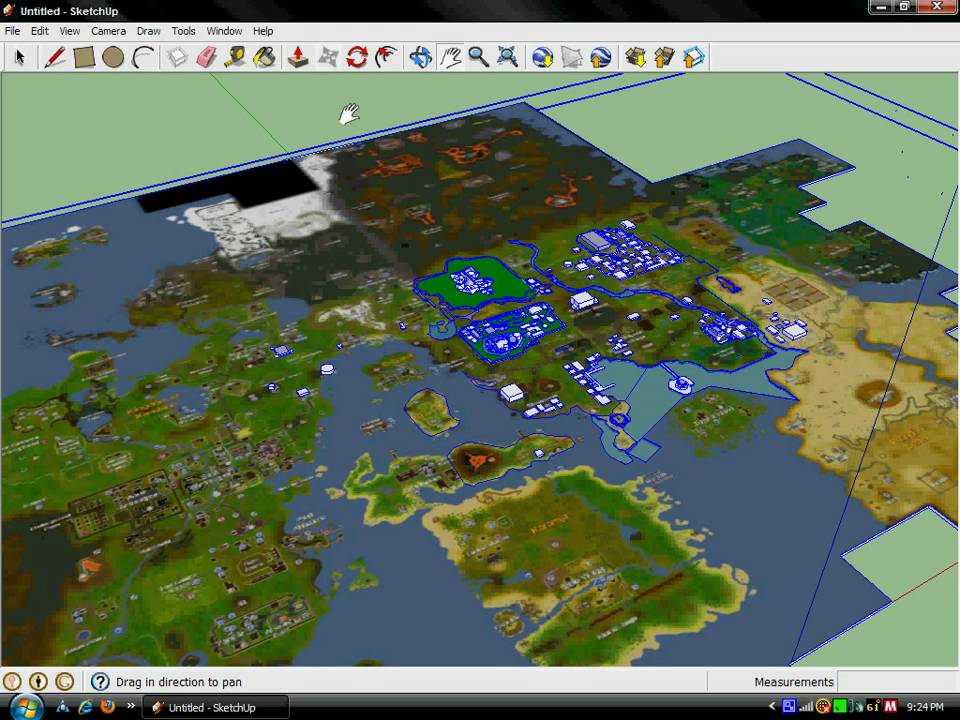960x720 pixels.
Task: Launch Internet Explorer from Quick Launch
Action: [x=85, y=707]
